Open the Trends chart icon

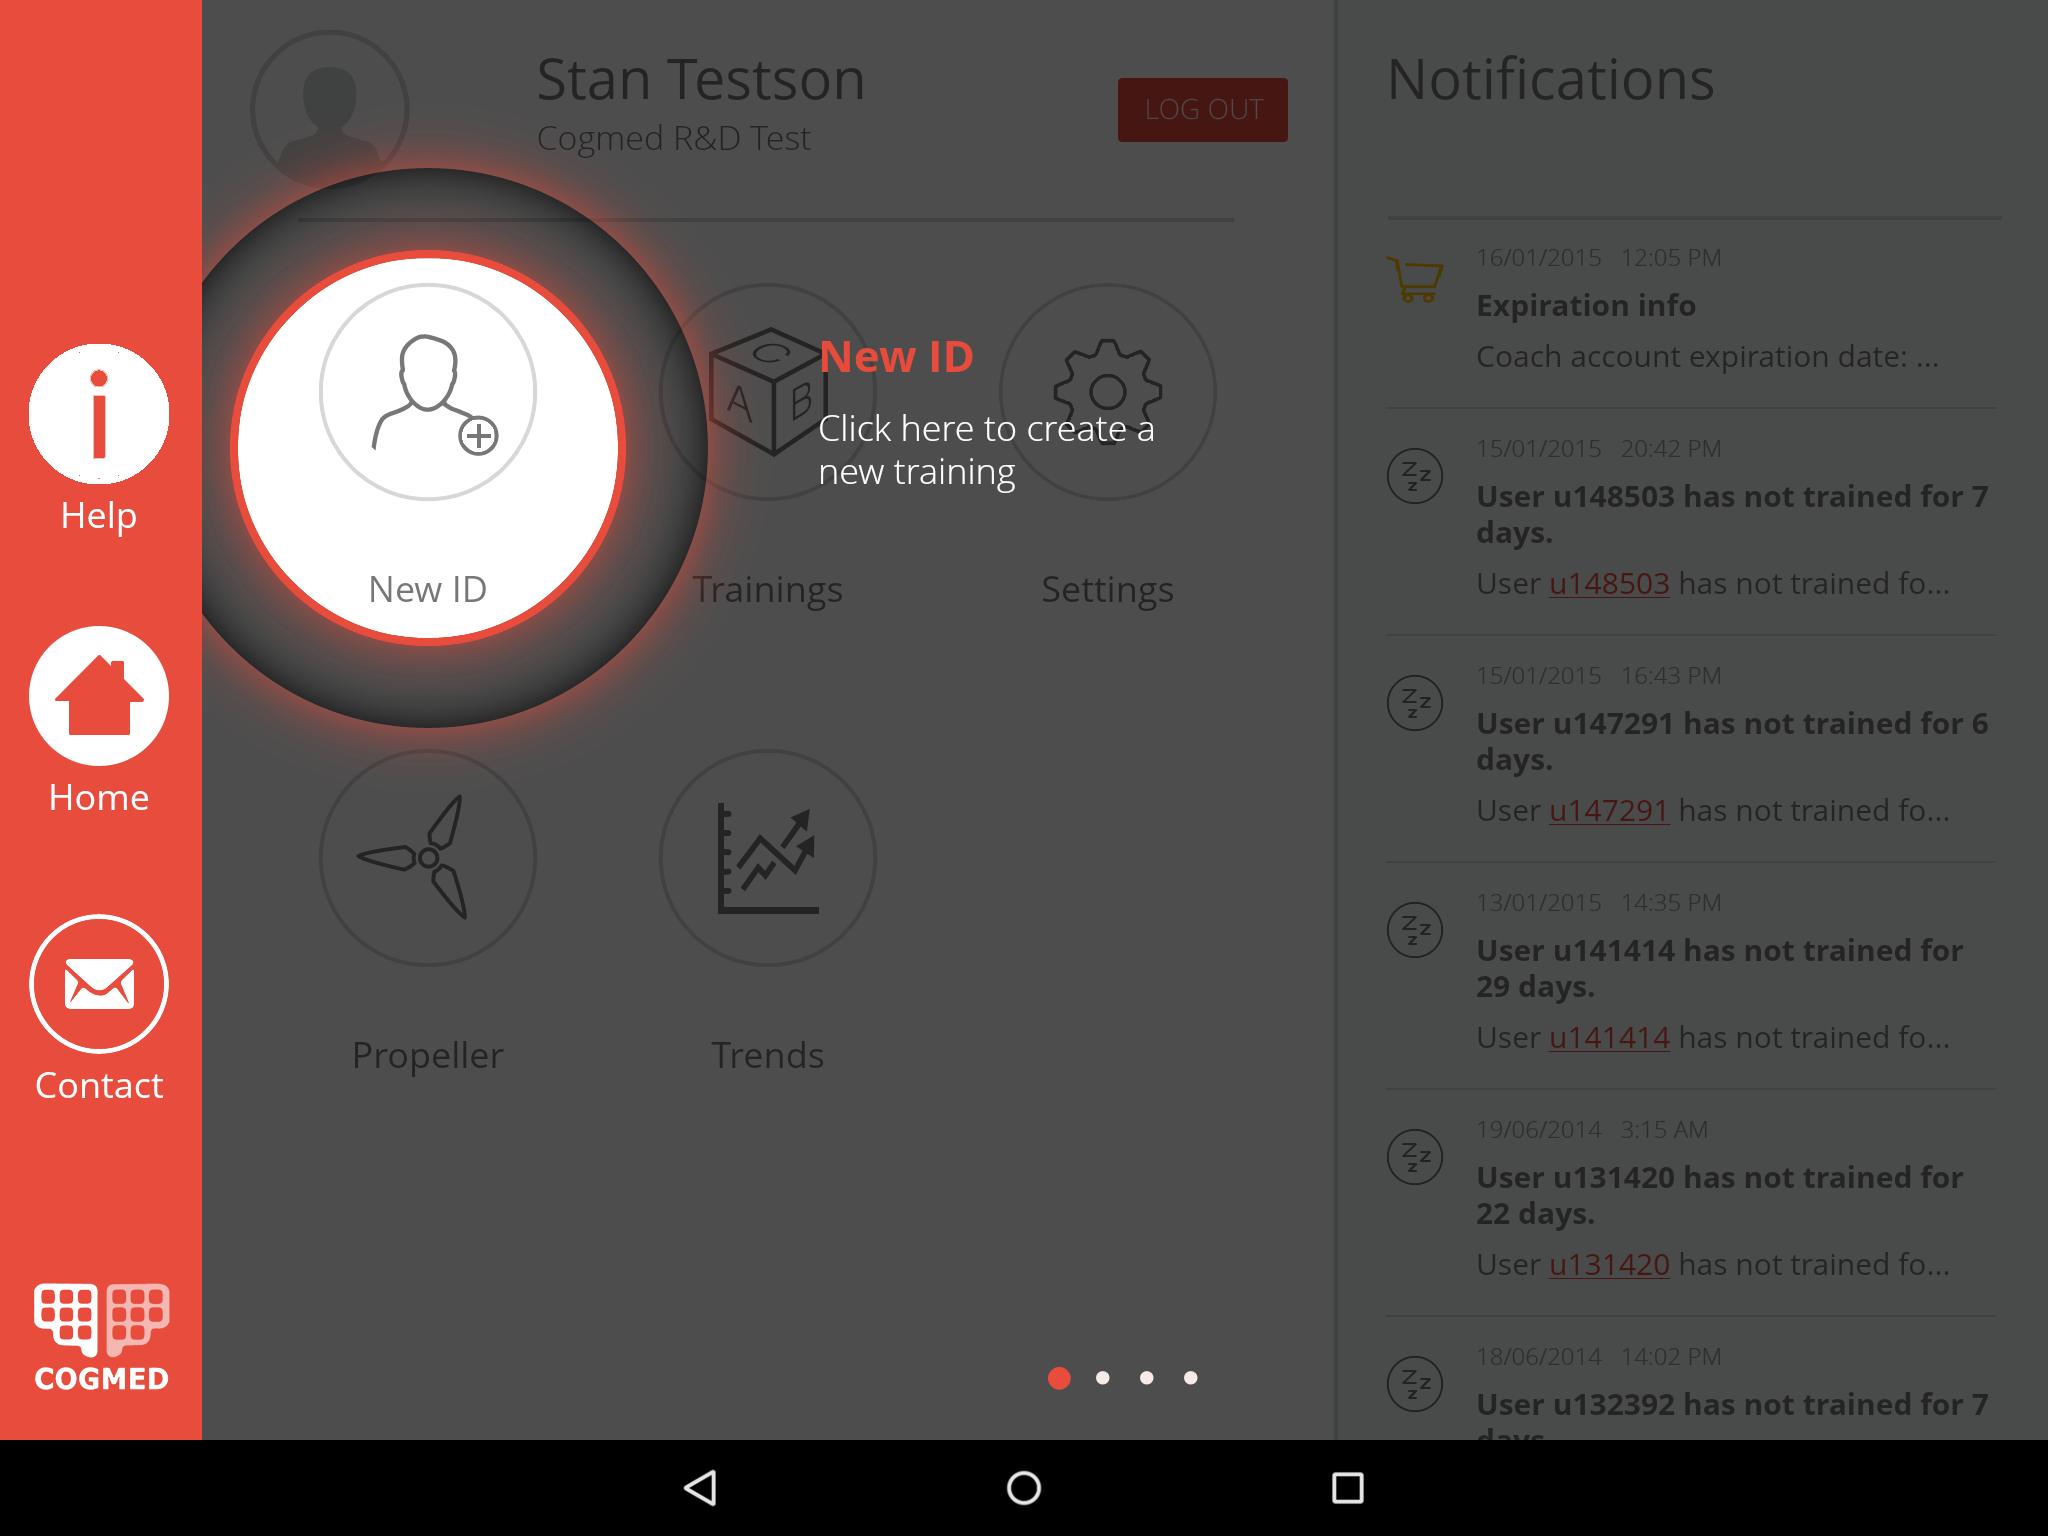pyautogui.click(x=768, y=858)
